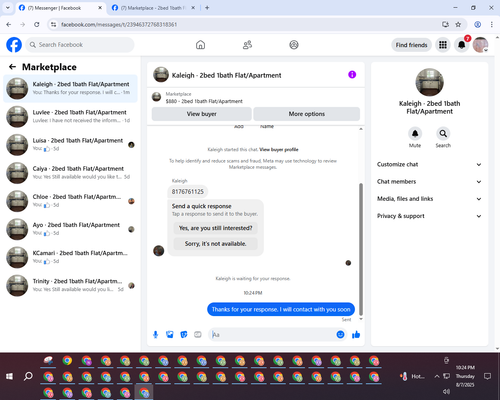The width and height of the screenshot is (500, 400).
Task: Click the Find friends button
Action: pyautogui.click(x=411, y=45)
